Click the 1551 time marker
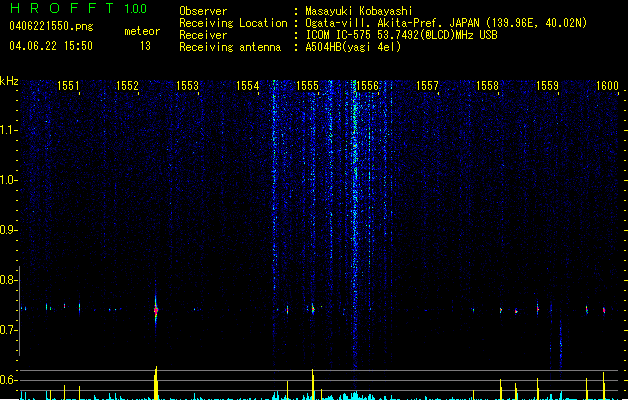Screen dimensions: 629x400 pyautogui.click(x=68, y=86)
